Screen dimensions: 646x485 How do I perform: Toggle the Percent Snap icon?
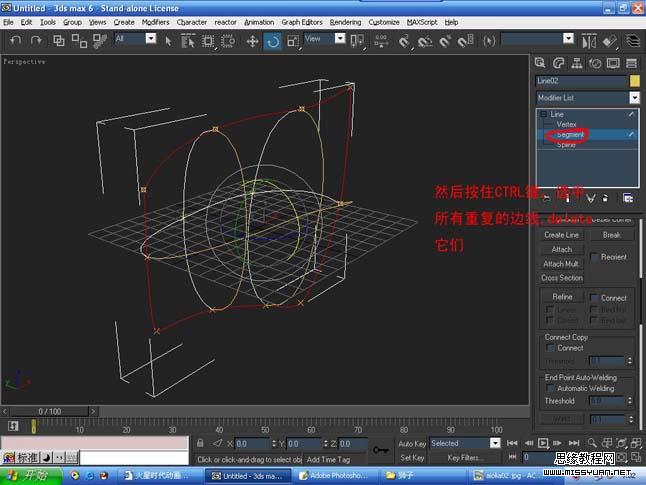(x=445, y=41)
